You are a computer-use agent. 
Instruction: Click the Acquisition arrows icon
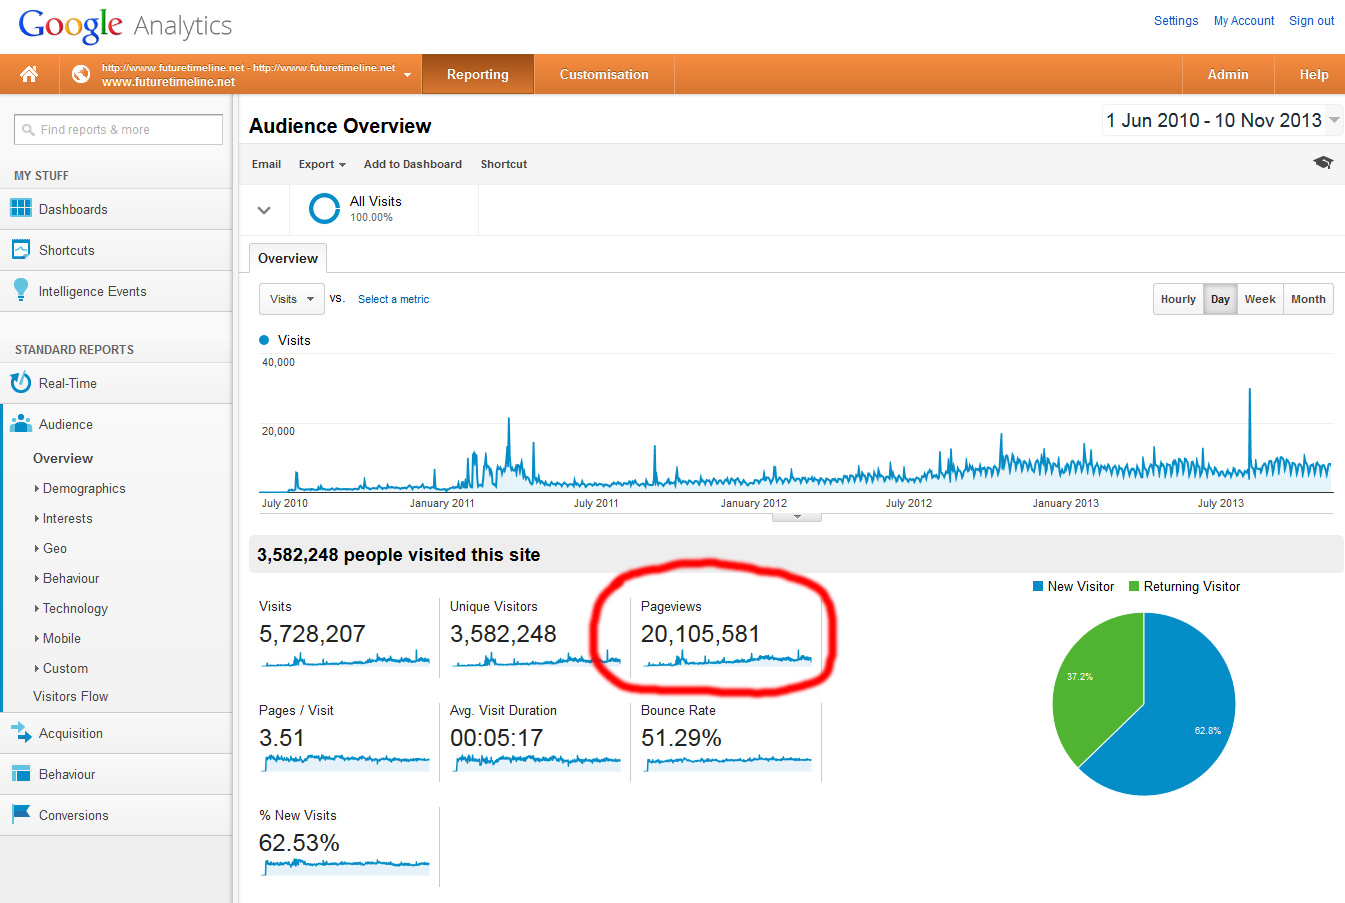coord(20,733)
